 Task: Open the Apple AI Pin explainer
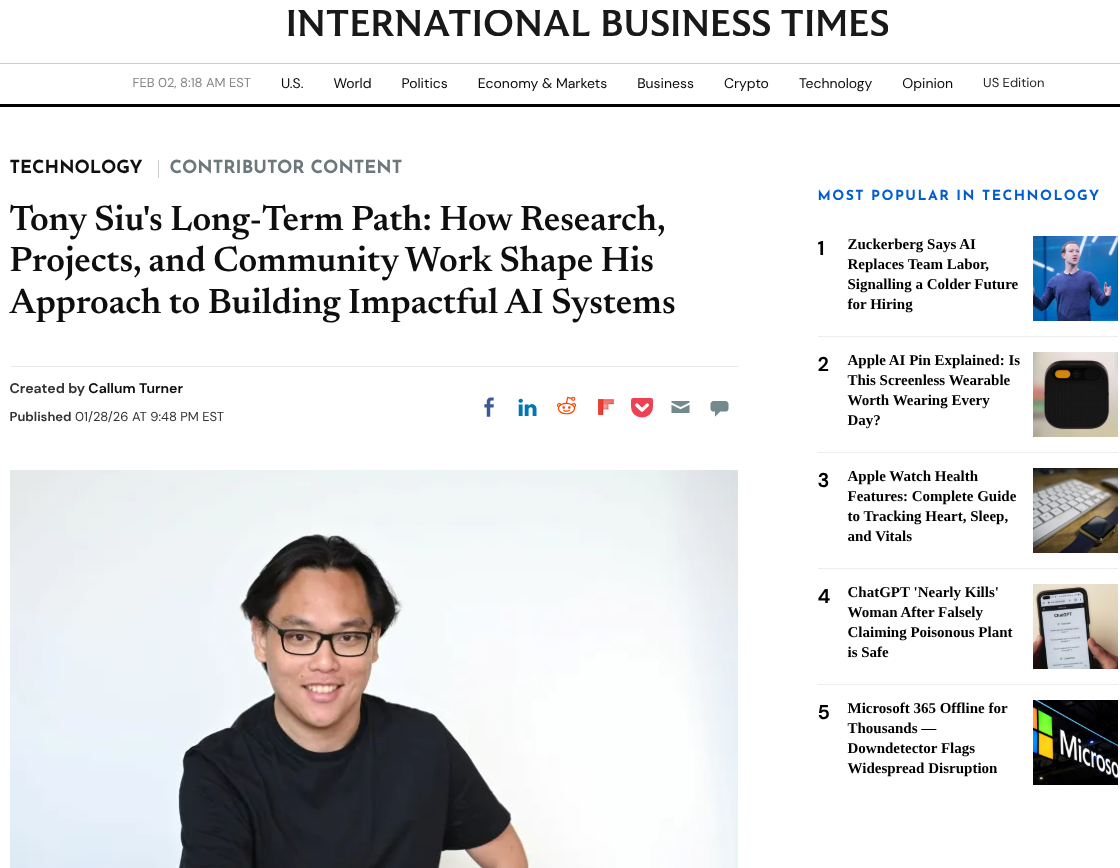click(x=933, y=390)
